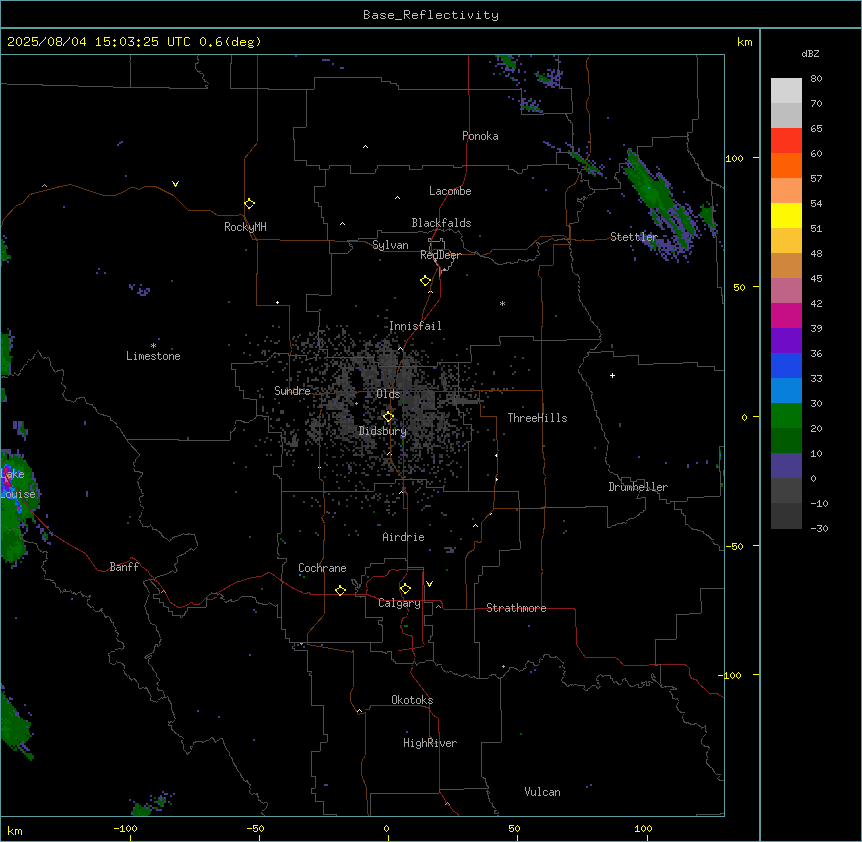Image resolution: width=862 pixels, height=842 pixels.
Task: Pick the blue 36 dBZ legend color
Action: point(786,365)
